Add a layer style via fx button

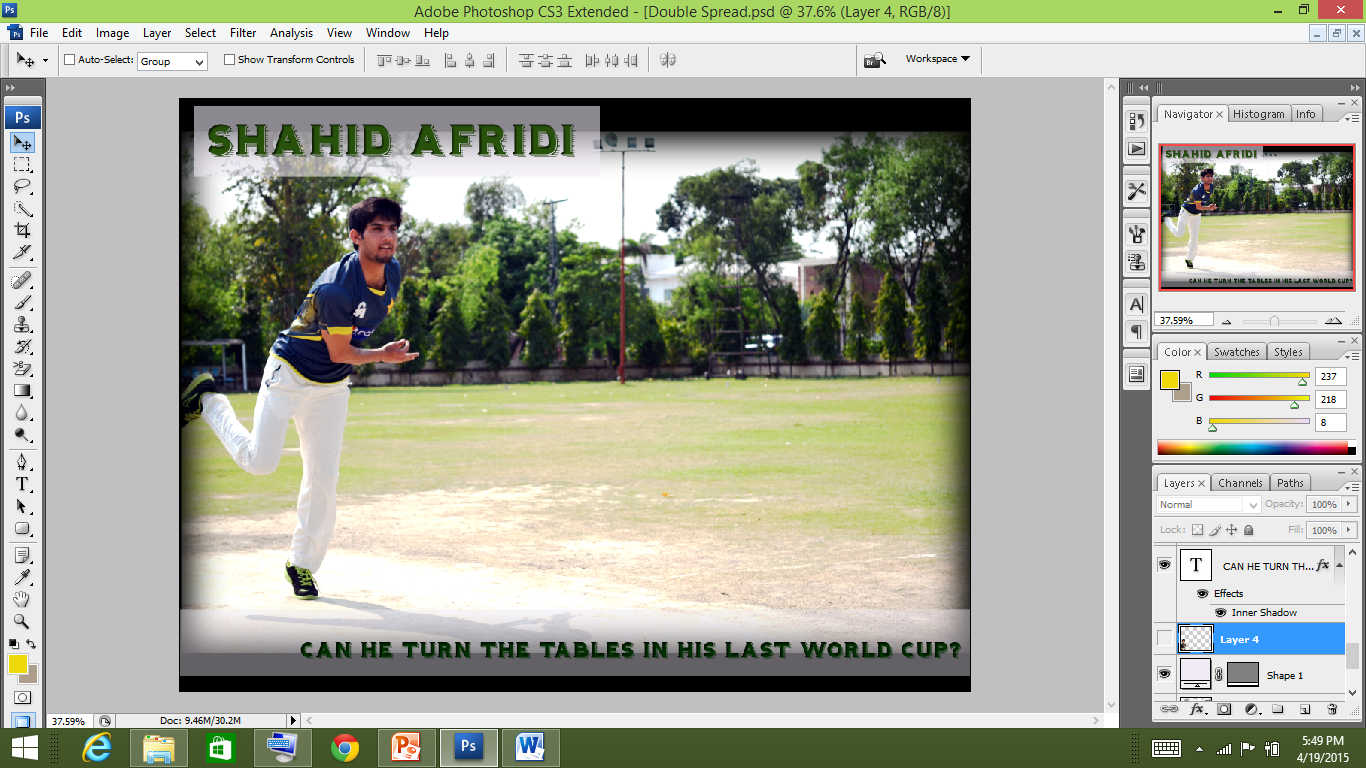coord(1197,709)
